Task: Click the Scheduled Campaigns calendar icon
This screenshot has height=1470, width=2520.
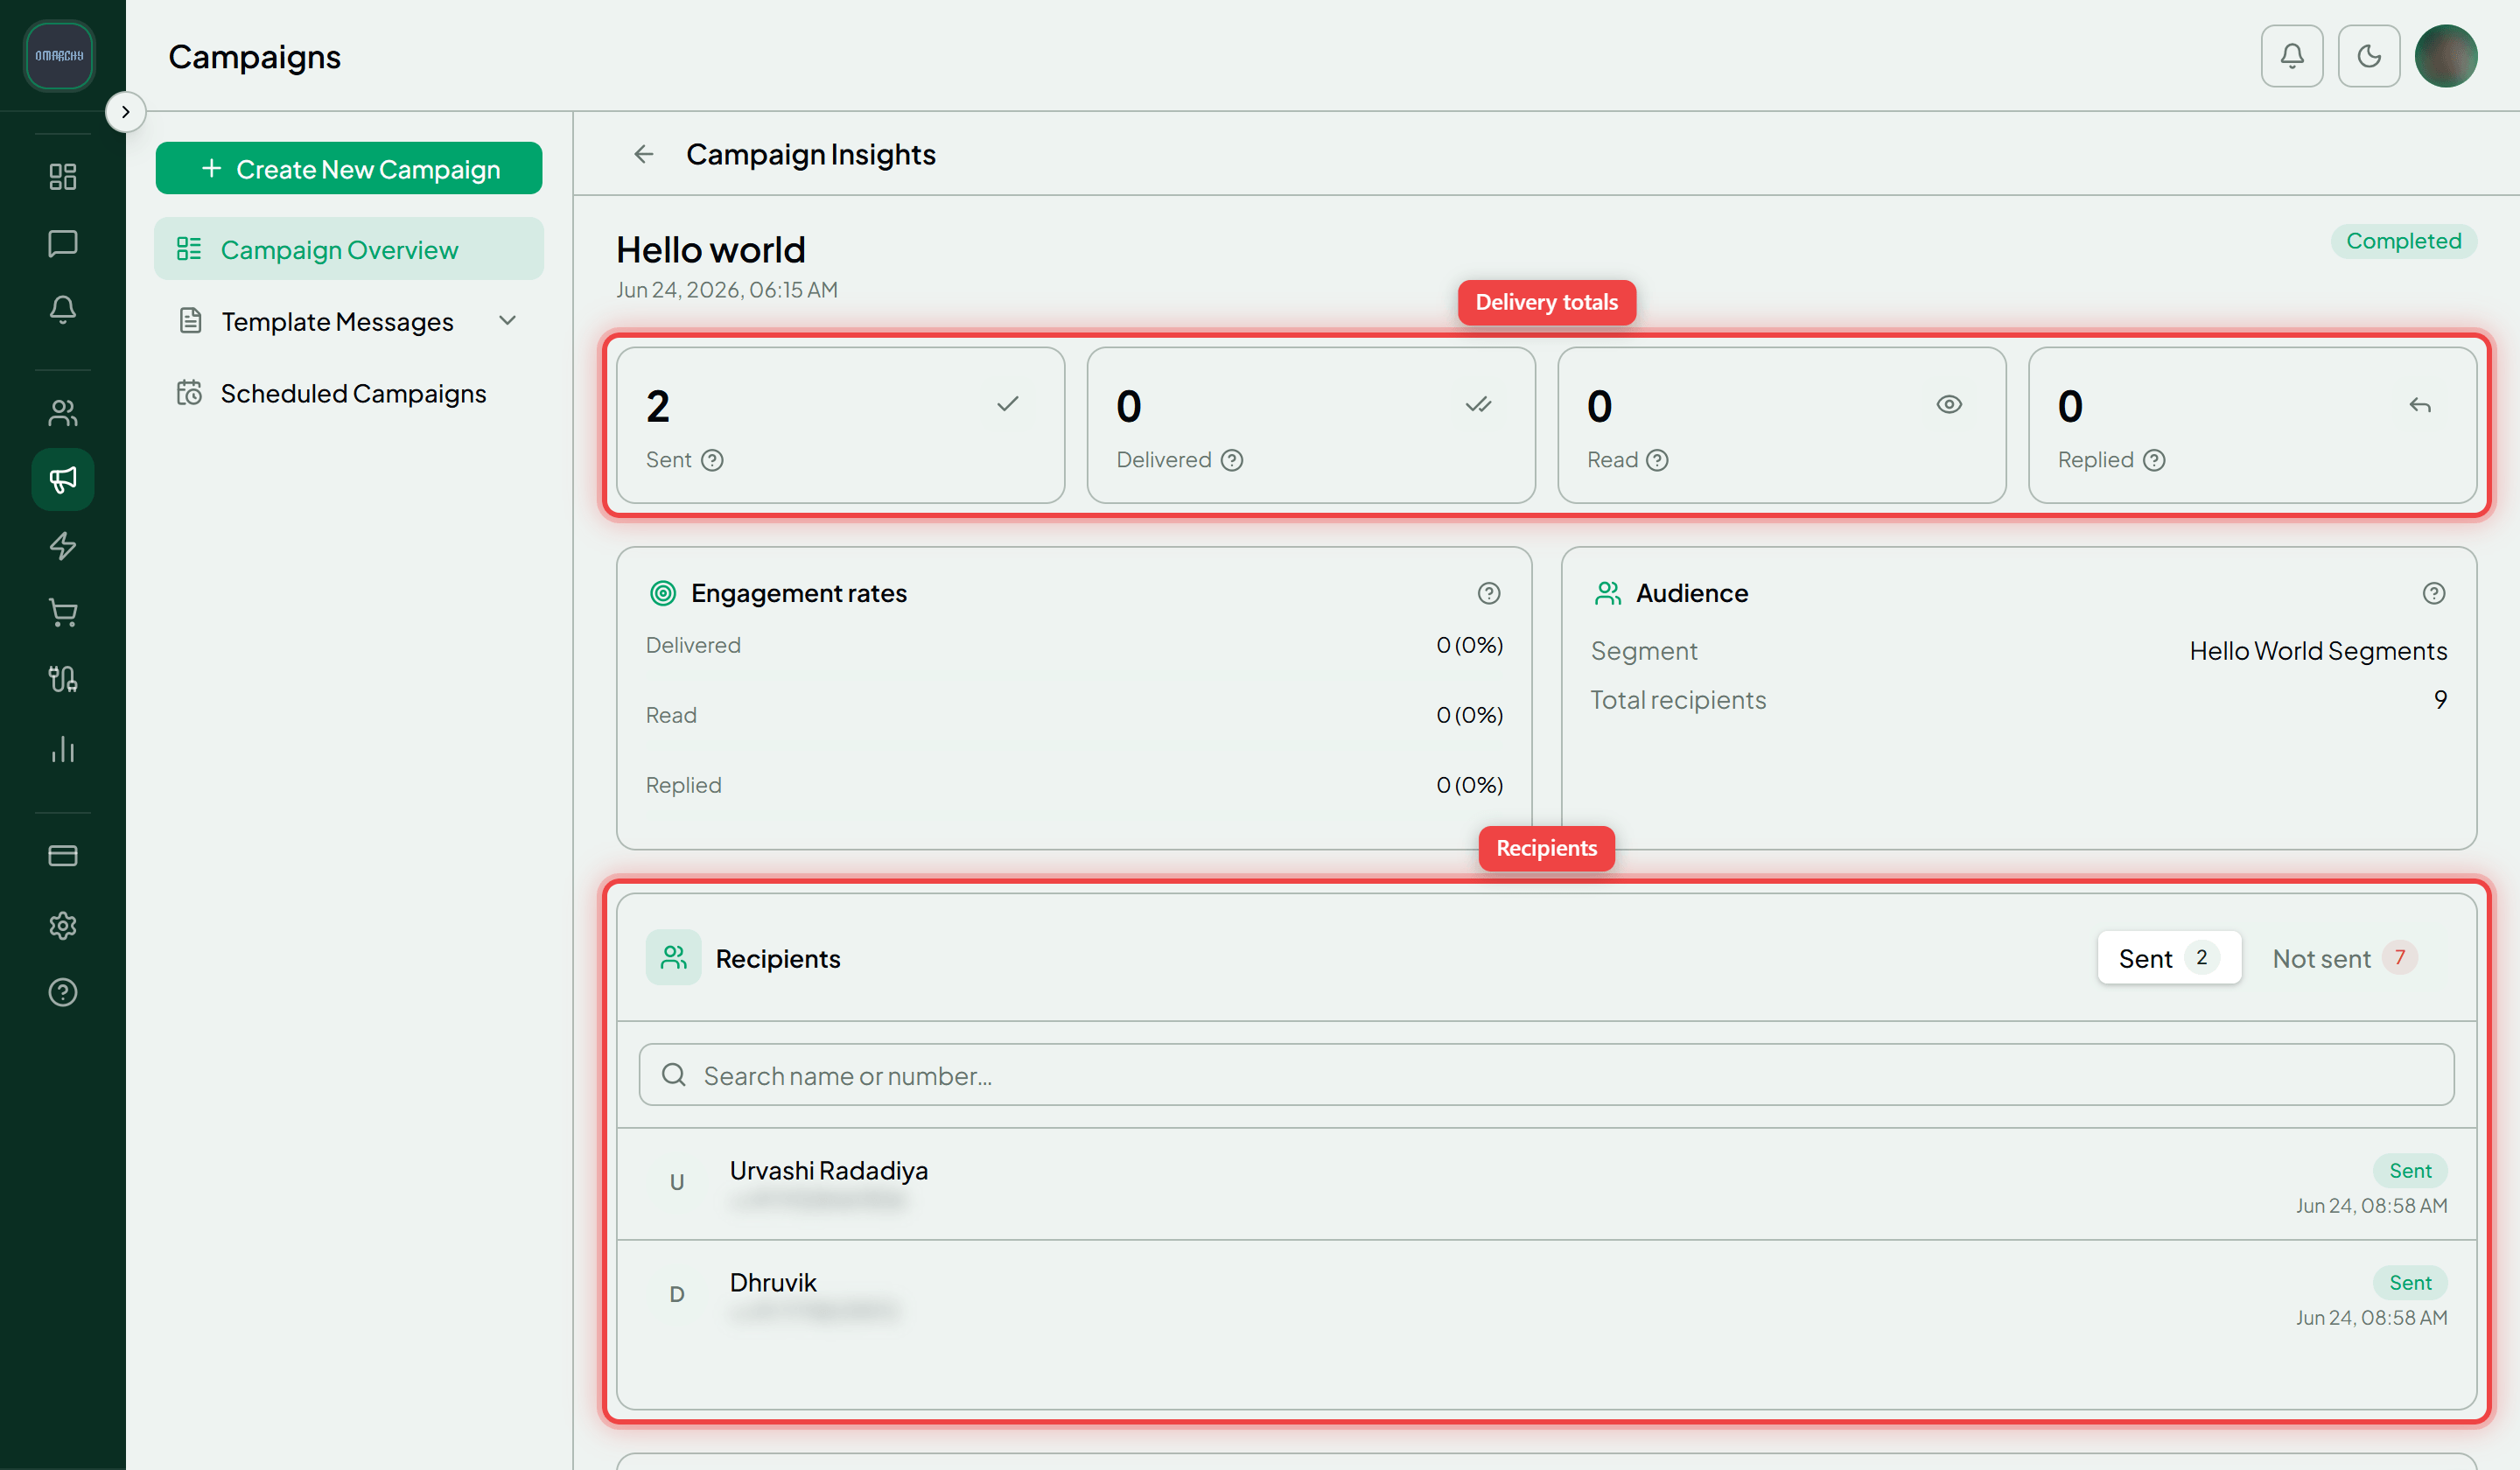Action: (189, 393)
